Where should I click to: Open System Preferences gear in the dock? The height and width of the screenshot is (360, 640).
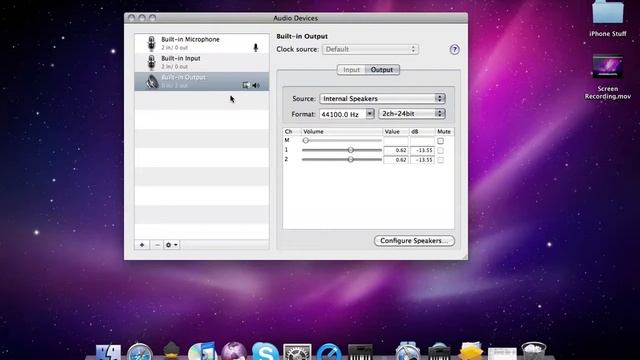tap(297, 352)
